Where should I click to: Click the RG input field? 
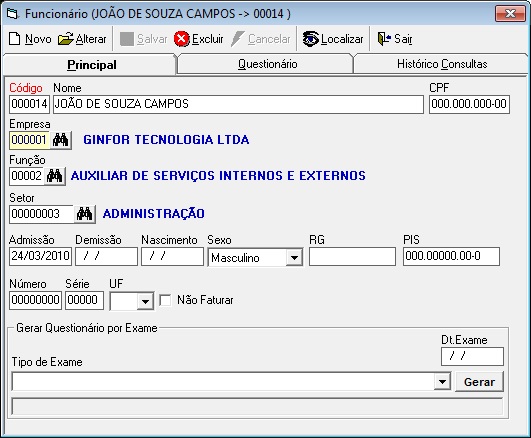pyautogui.click(x=352, y=256)
